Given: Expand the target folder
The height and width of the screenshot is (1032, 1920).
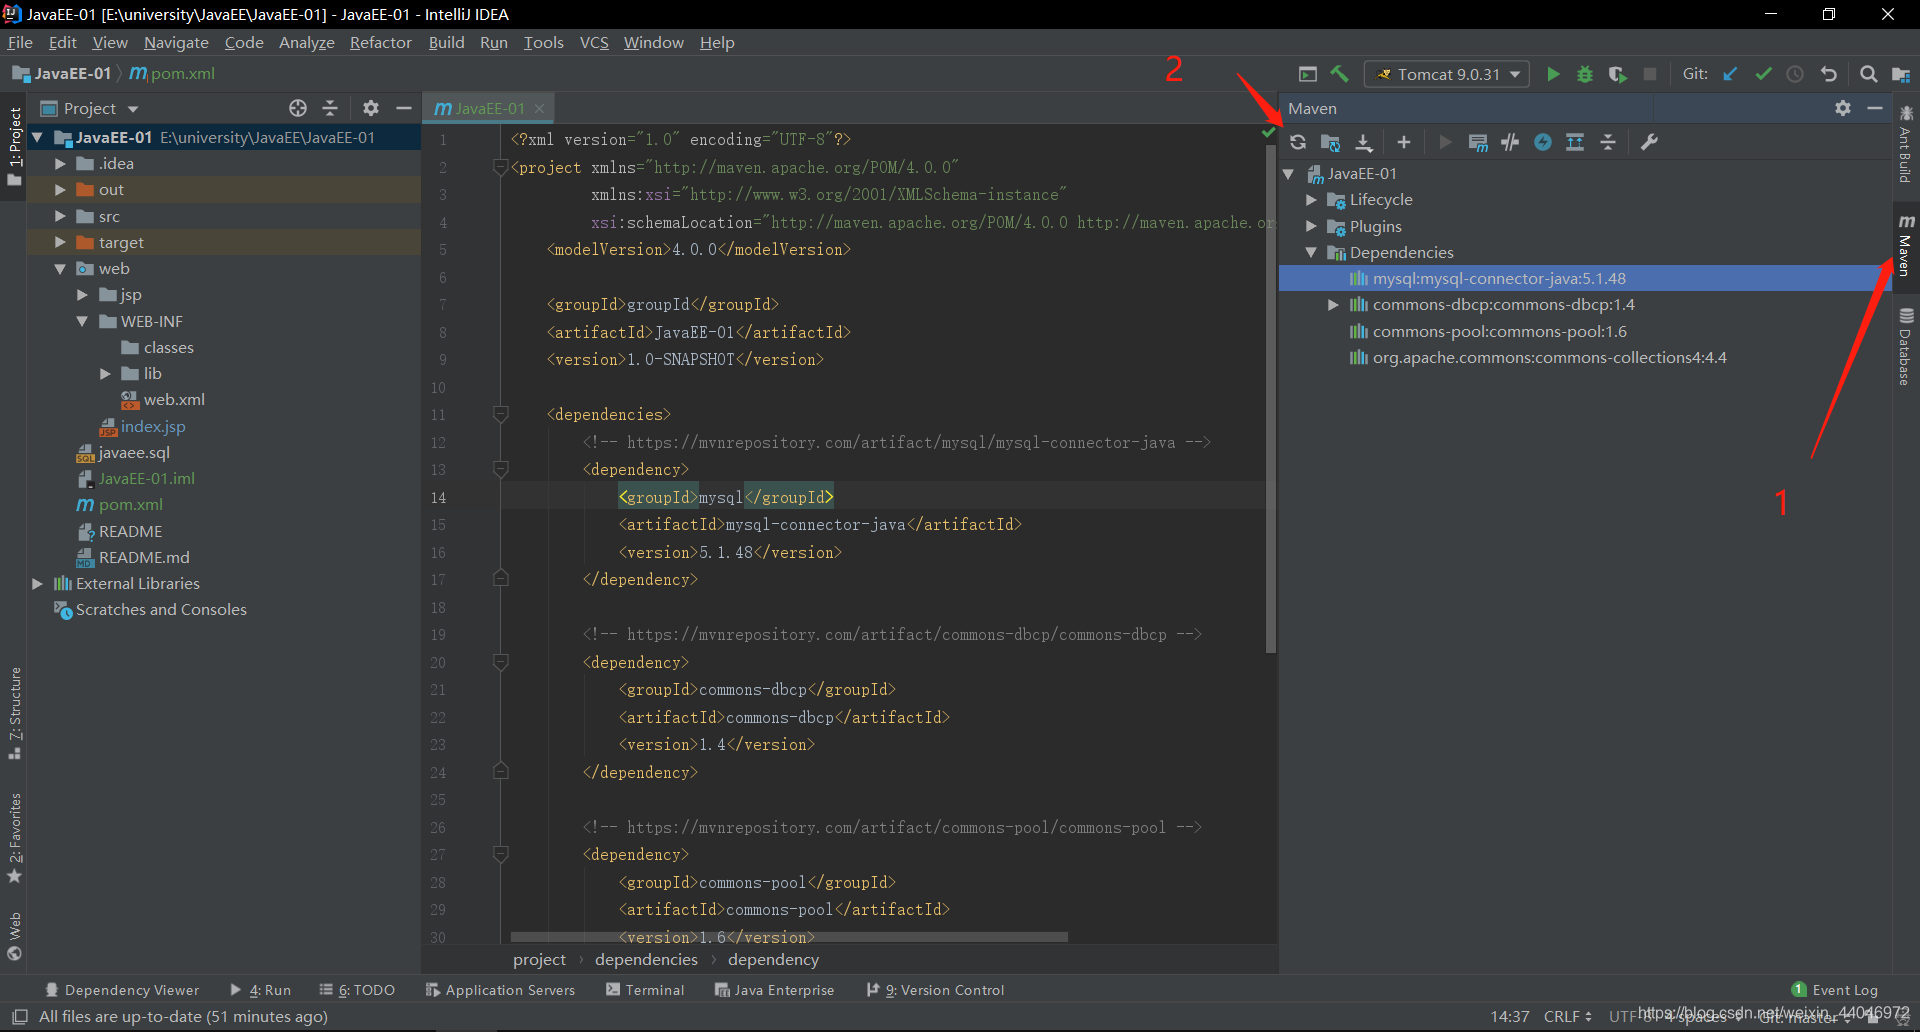Looking at the screenshot, I should tap(60, 242).
